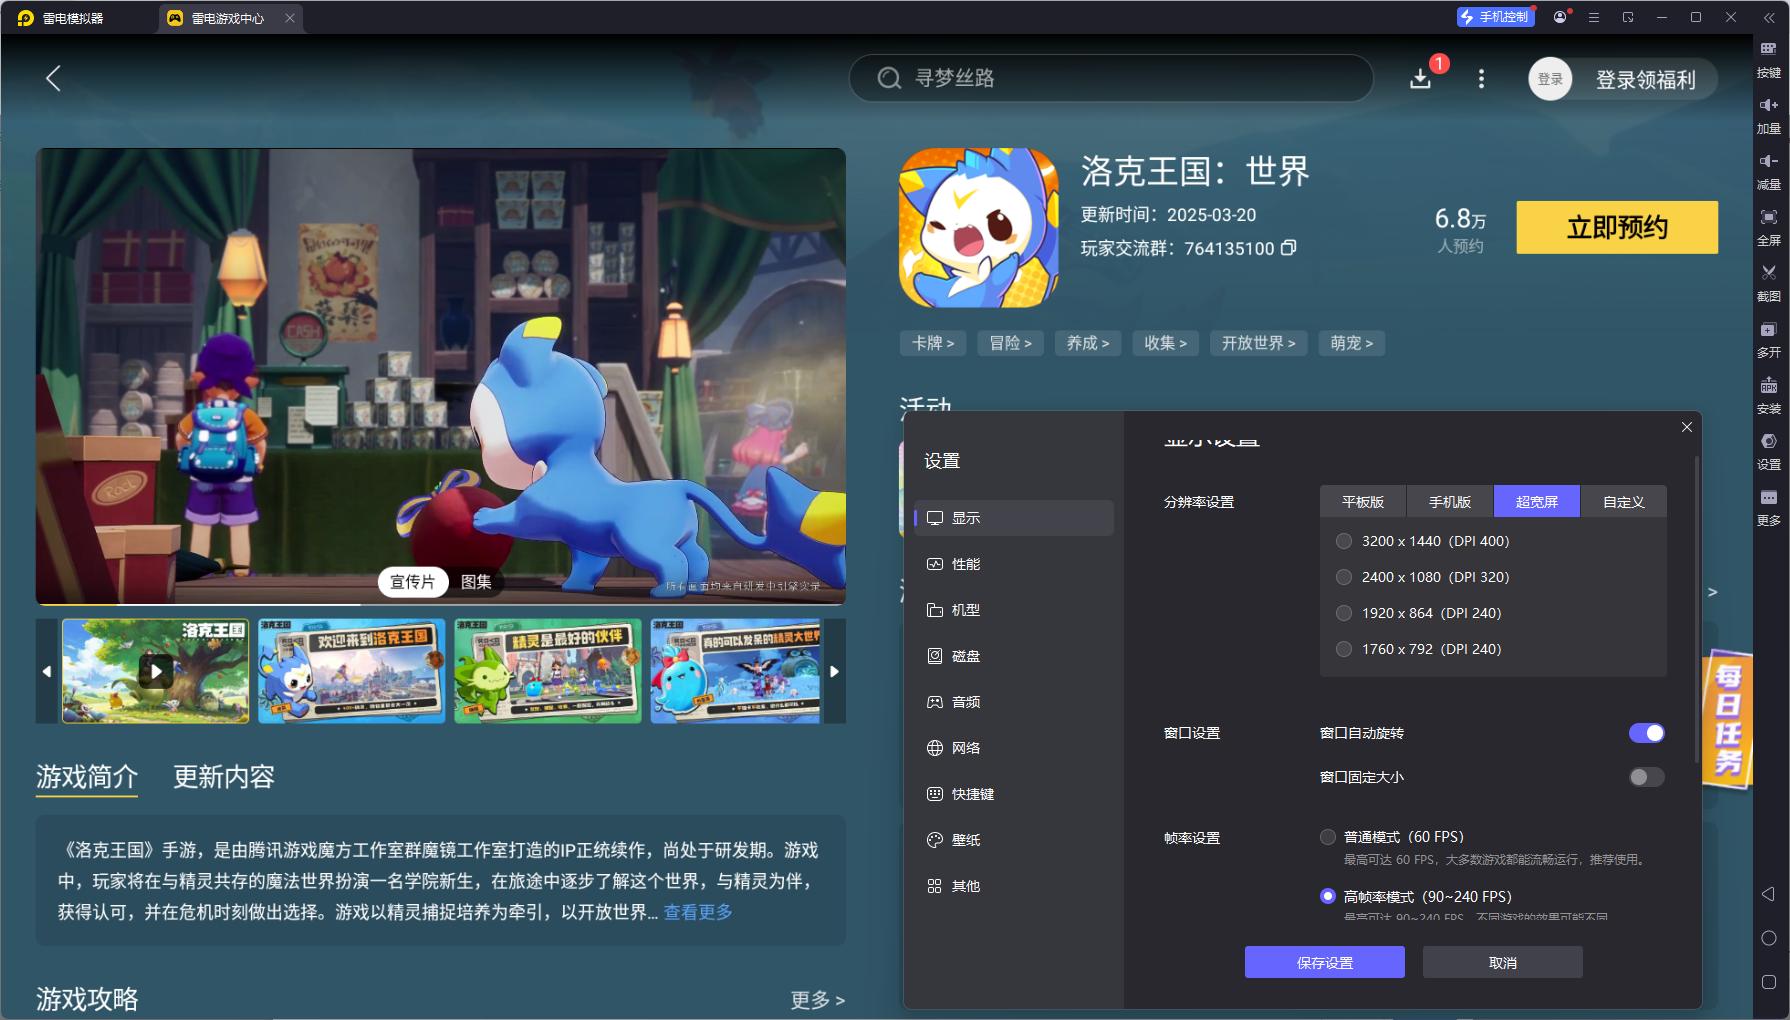Click the 手机控制 phone control button
1790x1020 pixels.
pyautogui.click(x=1495, y=17)
